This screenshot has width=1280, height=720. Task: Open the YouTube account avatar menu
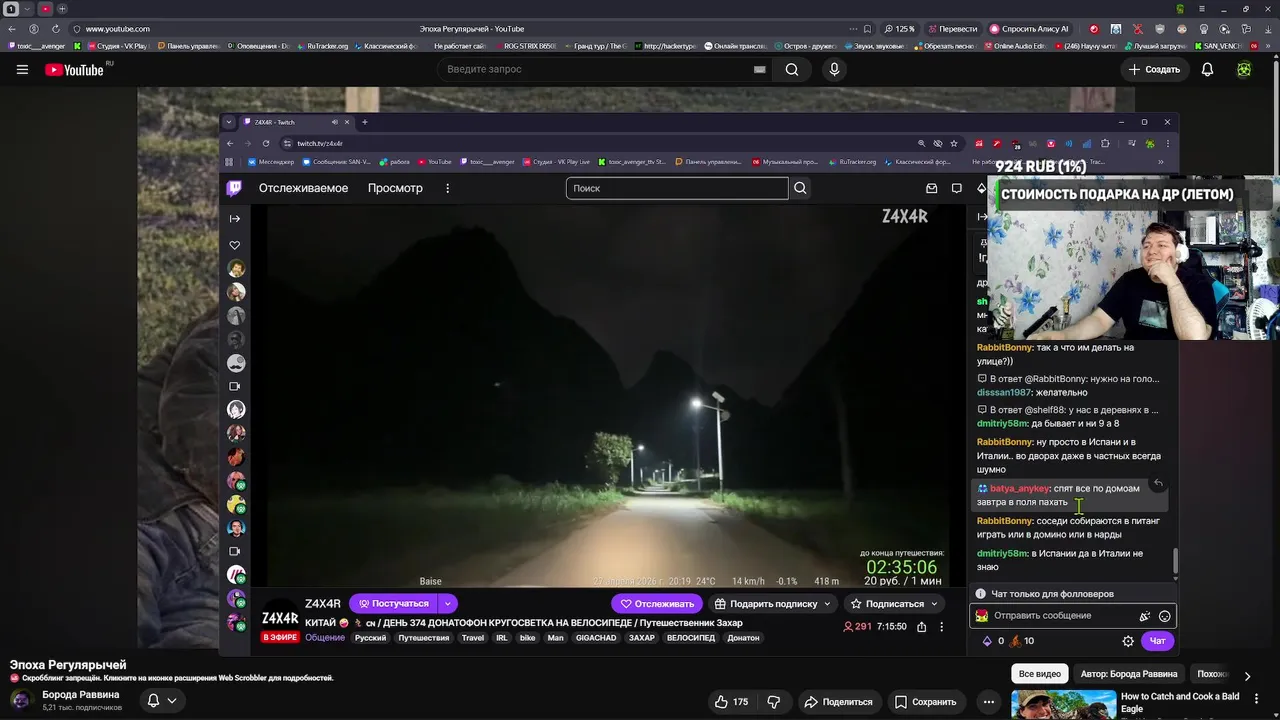[1244, 69]
